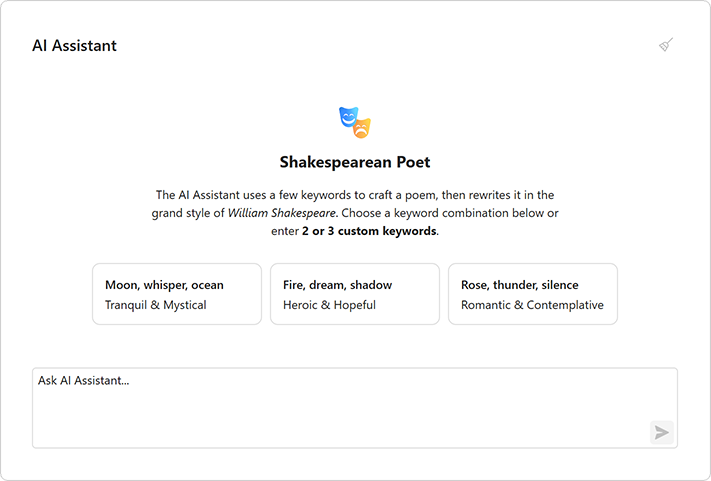Click the italic William Shakespeare text
711x481 pixels.
[282, 213]
